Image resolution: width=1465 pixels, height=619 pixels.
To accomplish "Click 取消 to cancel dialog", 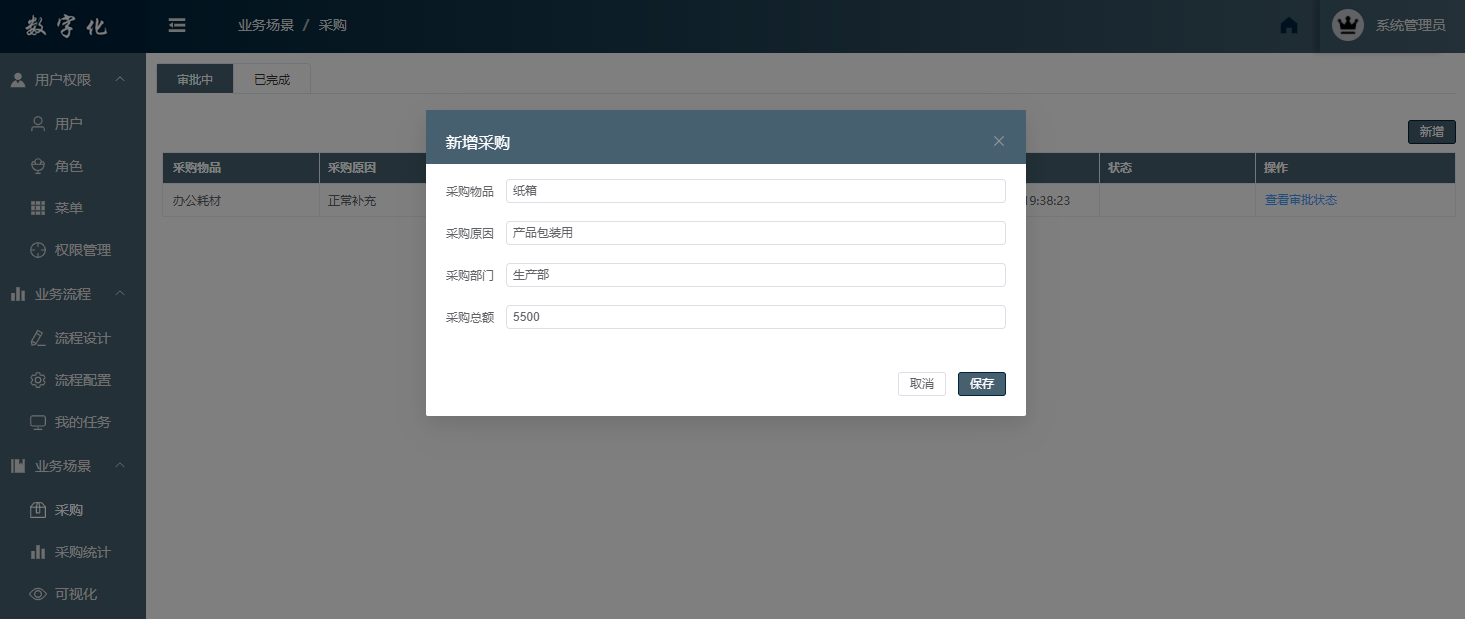I will (921, 384).
